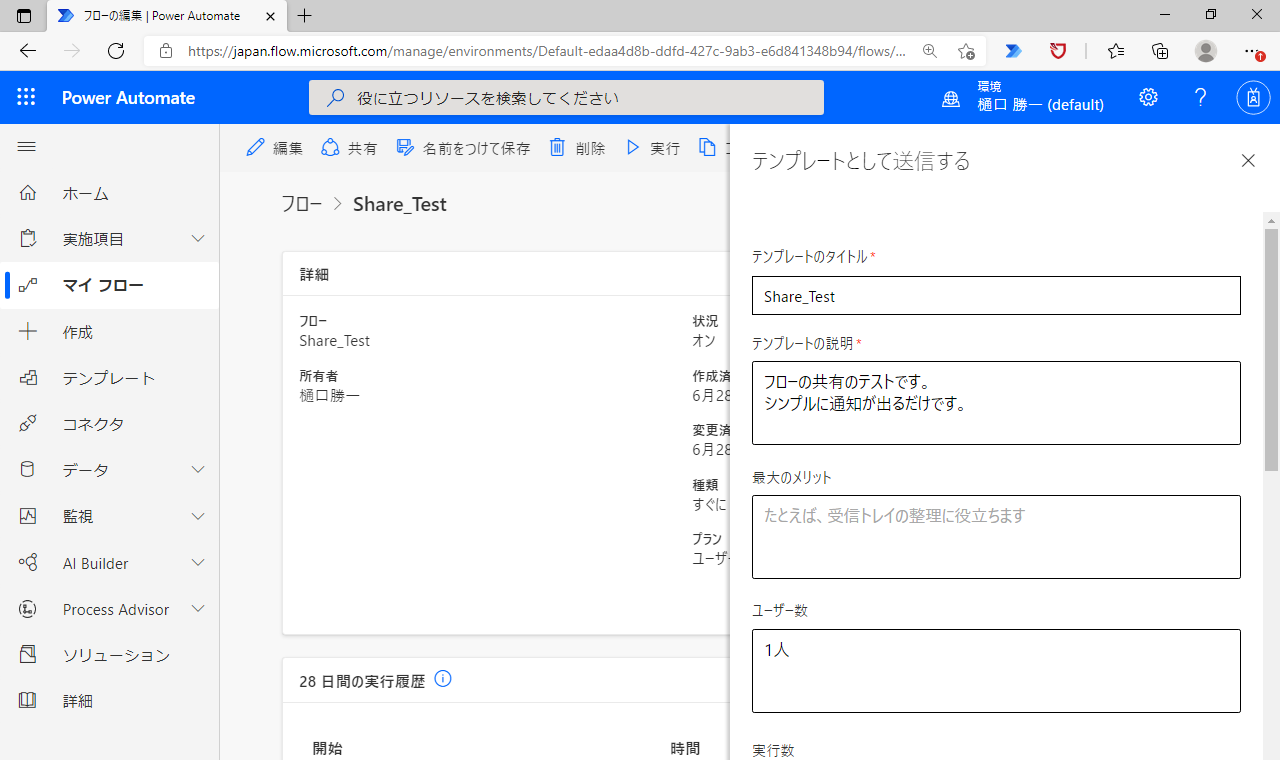This screenshot has width=1280, height=760.
Task: Open browser collections icon
Action: coord(1160,51)
